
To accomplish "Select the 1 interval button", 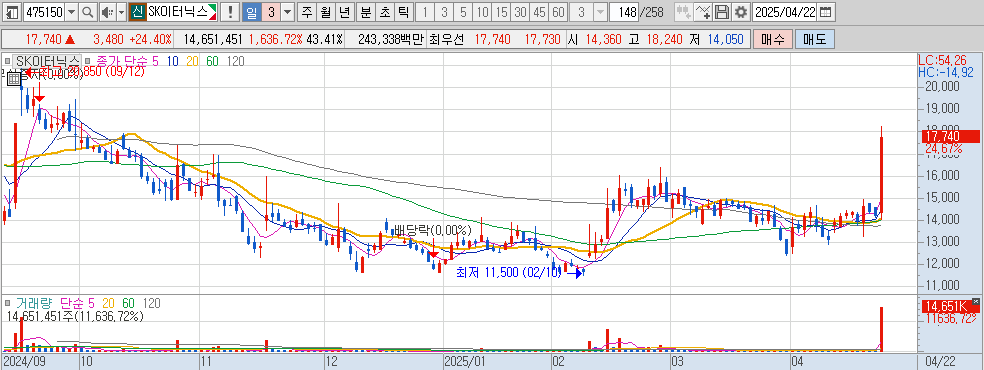I will coord(425,11).
